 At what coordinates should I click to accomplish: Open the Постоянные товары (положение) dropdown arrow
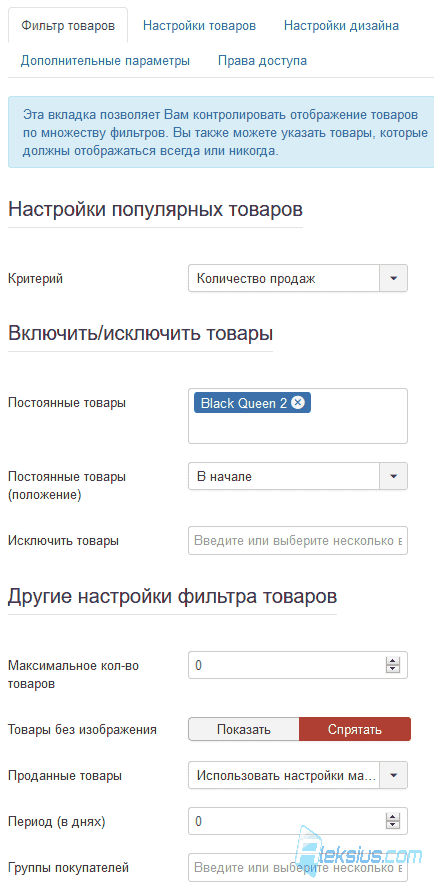coord(394,476)
